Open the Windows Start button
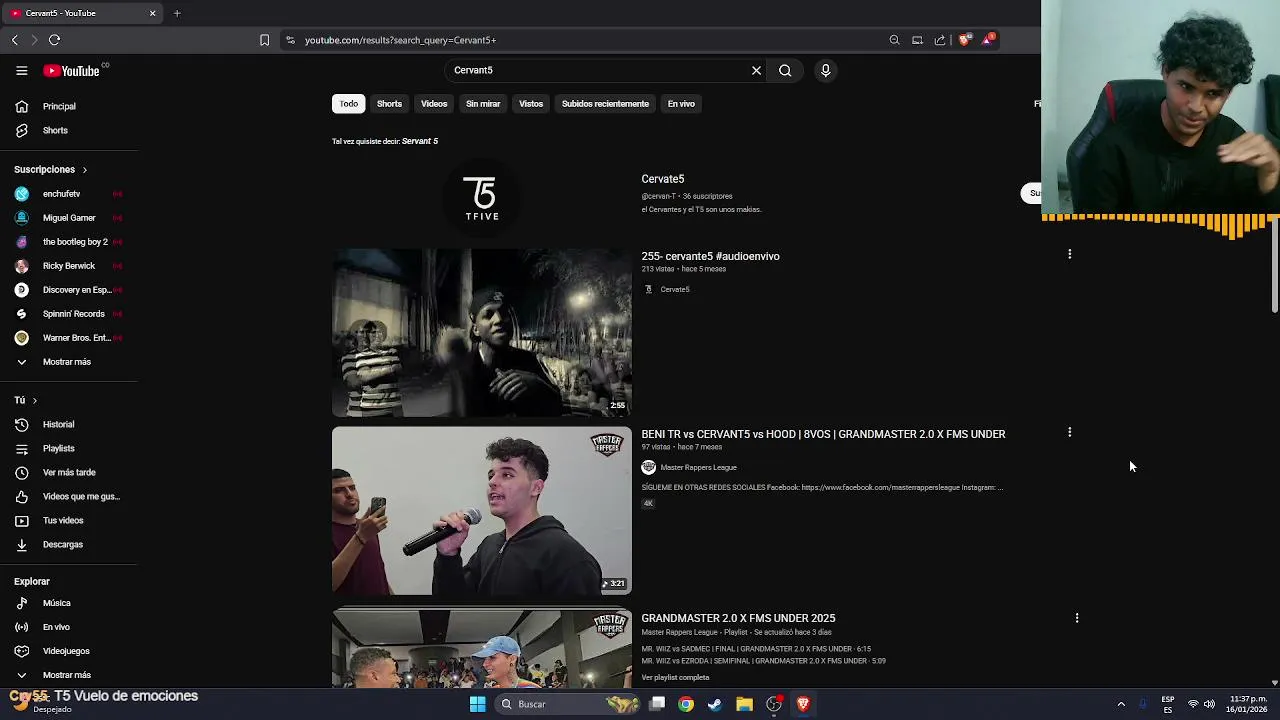 point(477,704)
